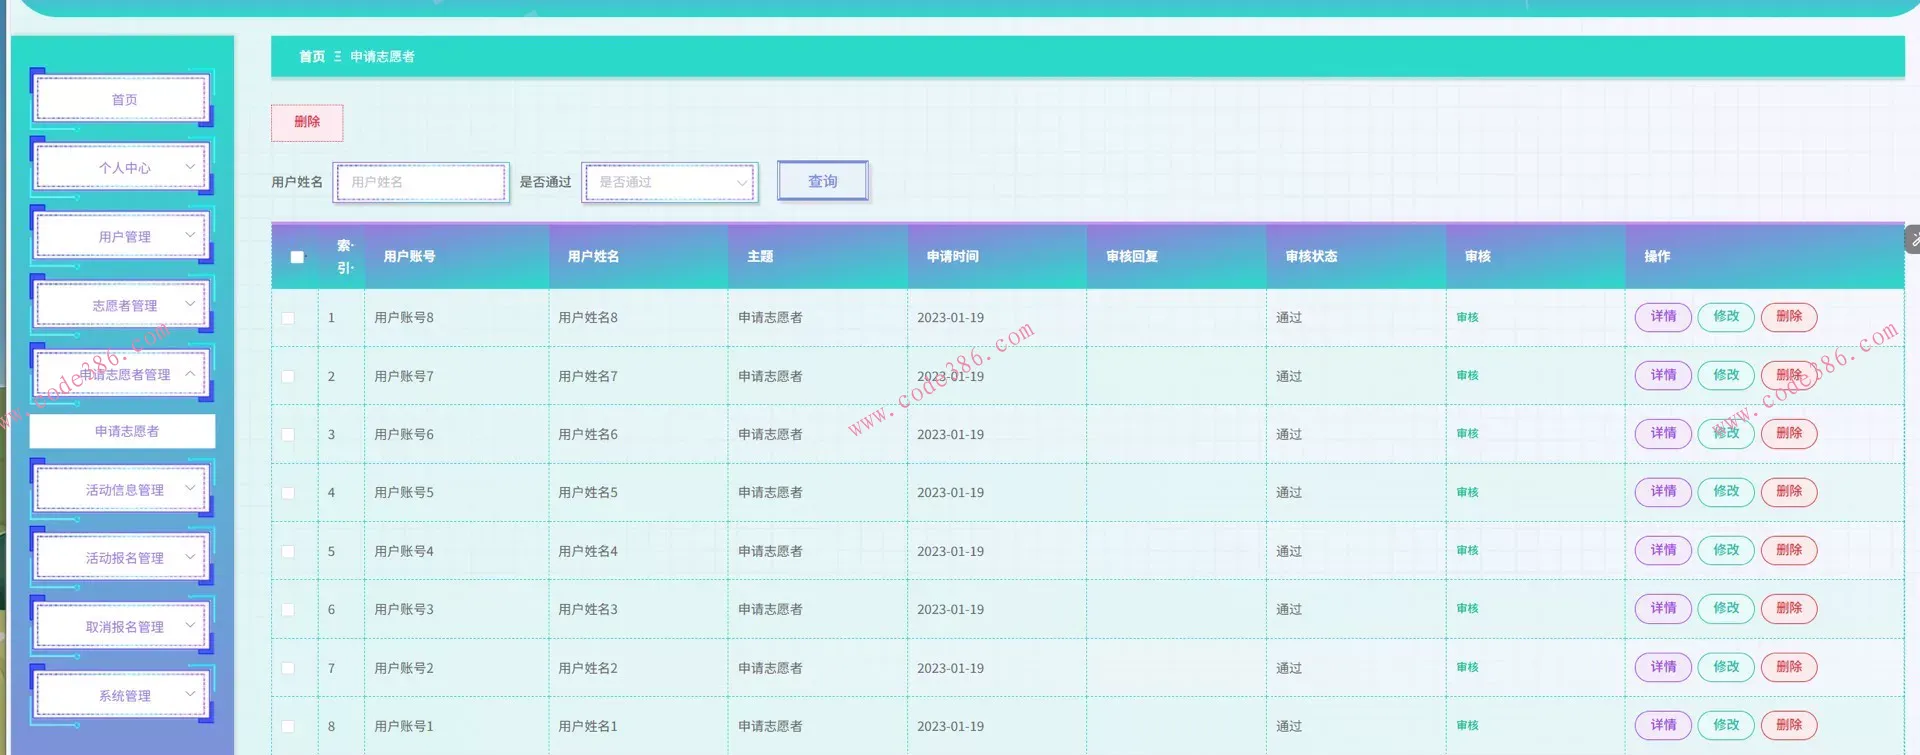Click 修改 for 用户账号5 row
The width and height of the screenshot is (1920, 755).
click(1725, 492)
